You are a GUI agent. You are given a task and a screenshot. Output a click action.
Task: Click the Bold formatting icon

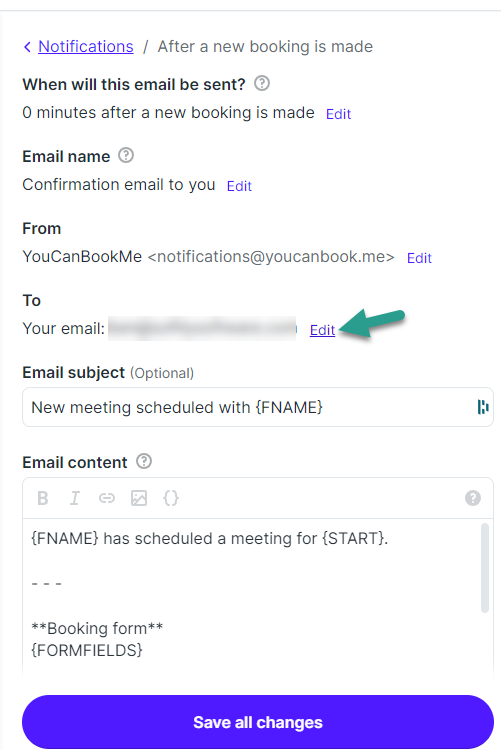(43, 498)
